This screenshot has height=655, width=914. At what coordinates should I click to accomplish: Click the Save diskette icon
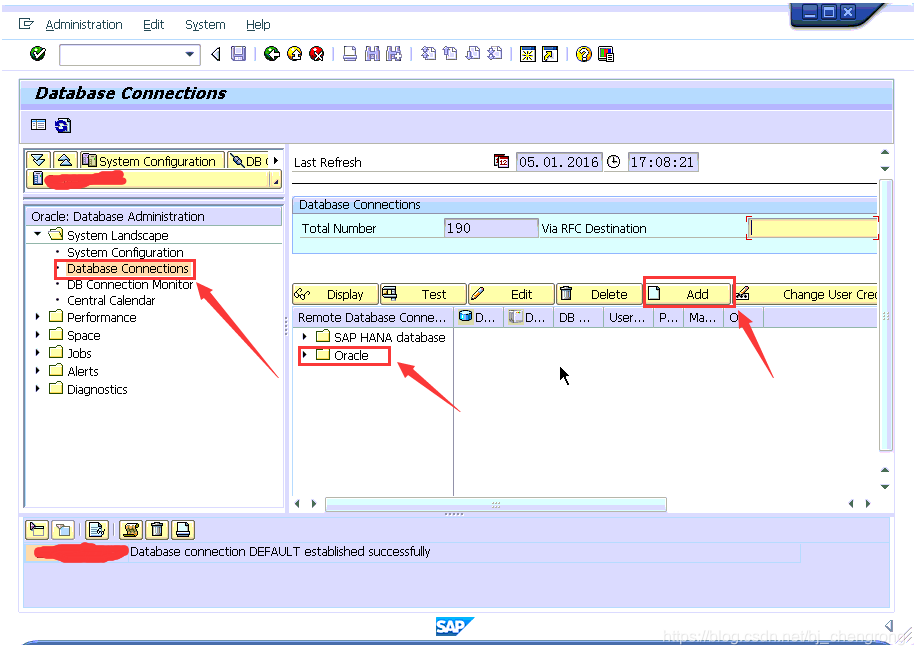pos(238,54)
